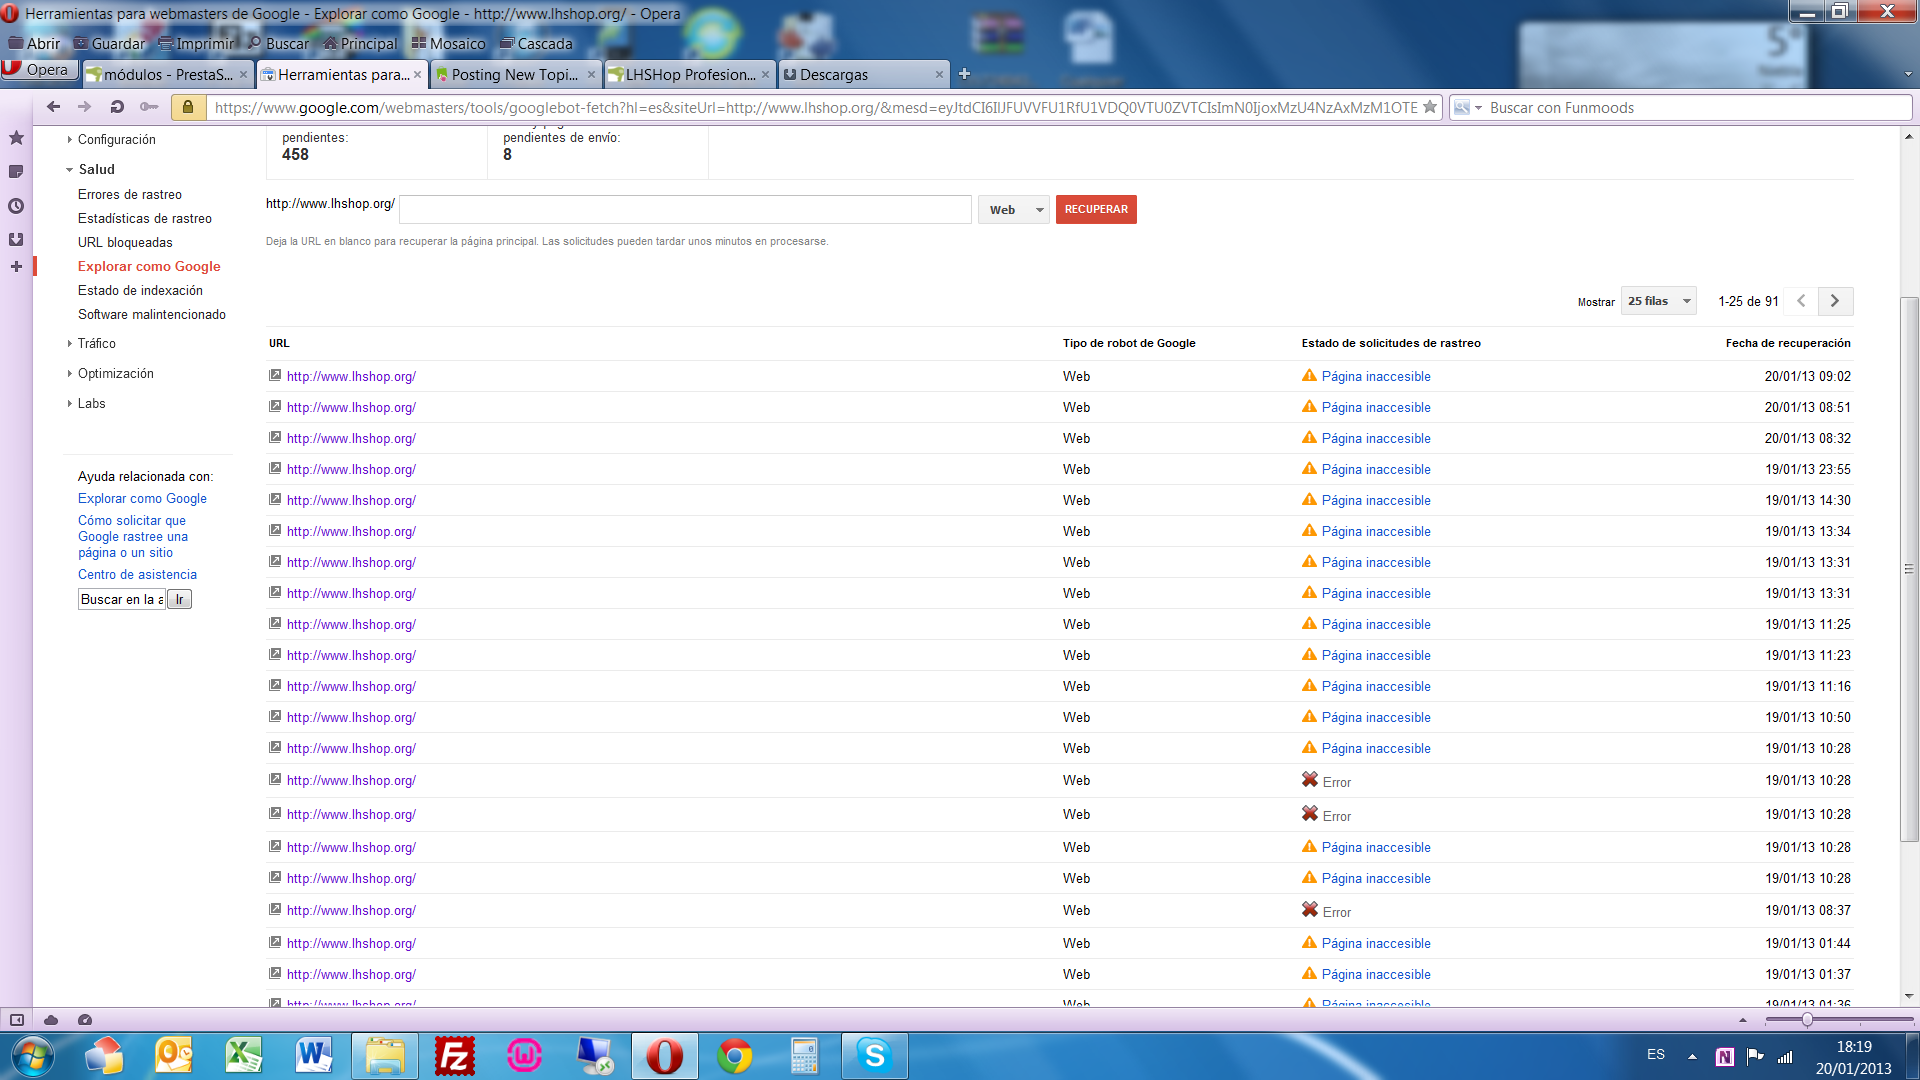Bookmark page with address bar star
Screen dimensions: 1920x1080
click(x=1430, y=107)
